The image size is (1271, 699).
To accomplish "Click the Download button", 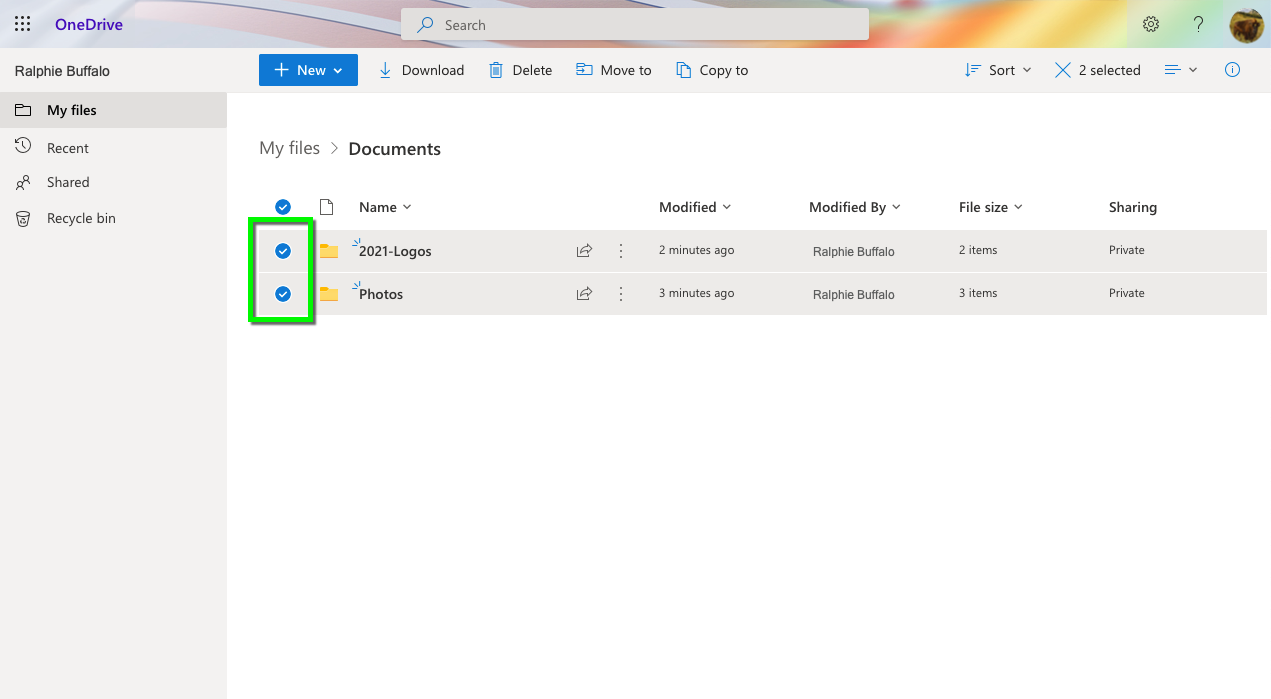I will pyautogui.click(x=421, y=70).
